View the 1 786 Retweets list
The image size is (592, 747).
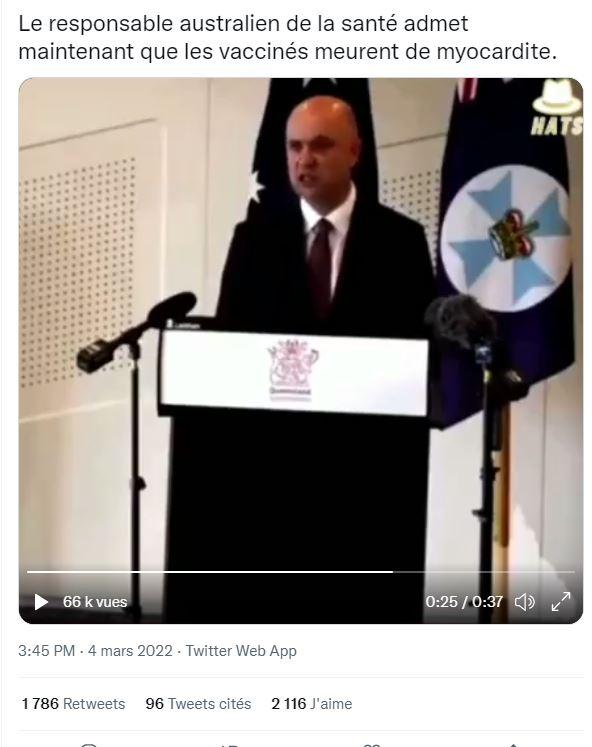point(73,704)
